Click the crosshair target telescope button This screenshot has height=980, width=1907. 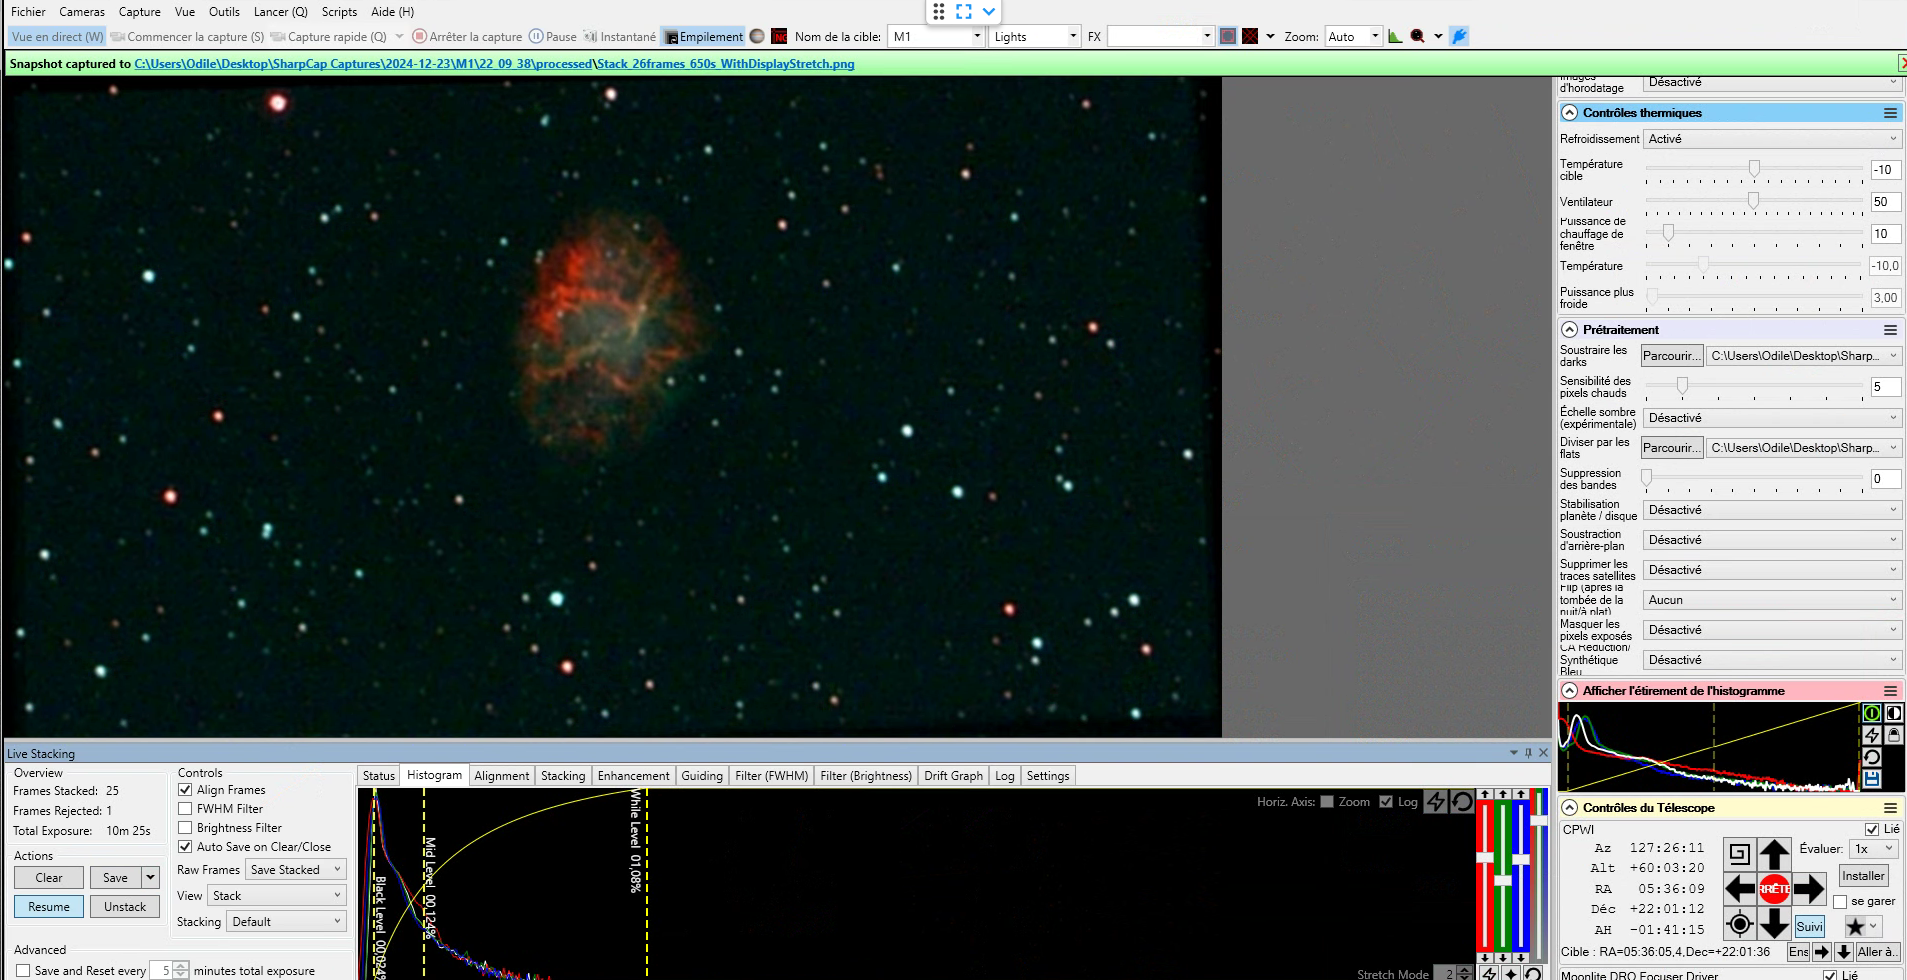point(1740,924)
